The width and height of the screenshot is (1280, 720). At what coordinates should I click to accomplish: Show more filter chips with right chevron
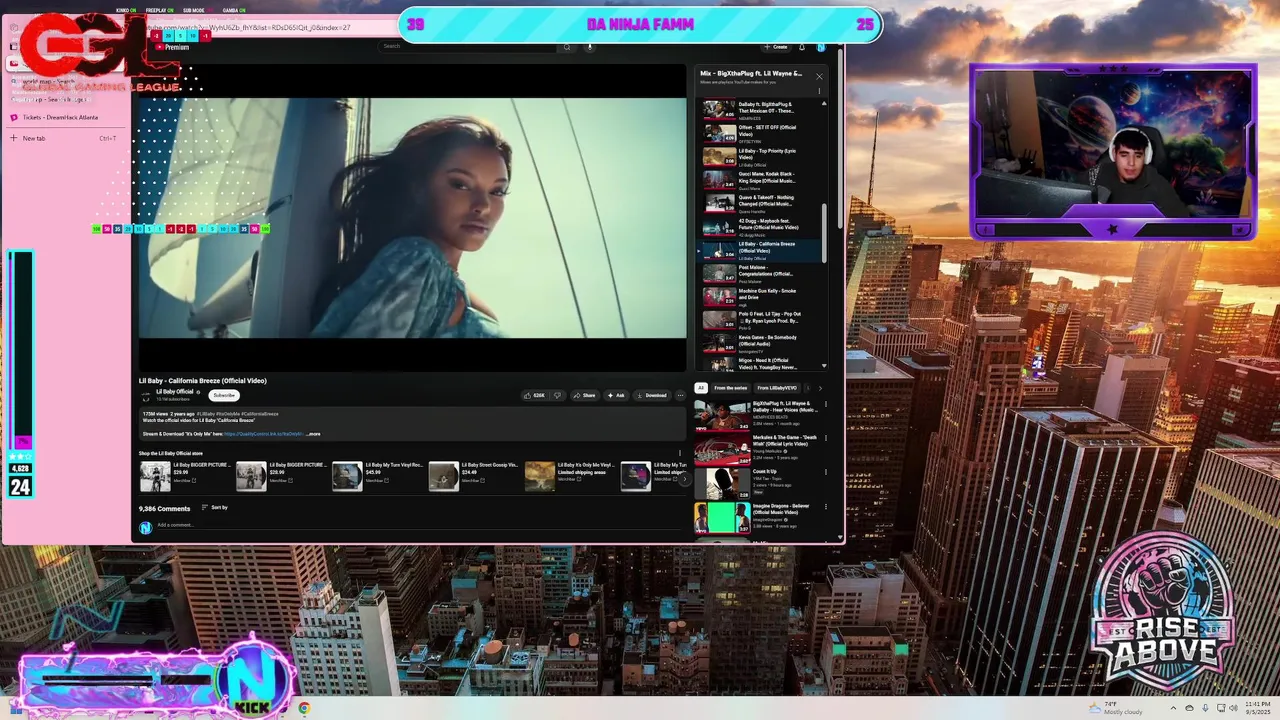click(x=820, y=388)
